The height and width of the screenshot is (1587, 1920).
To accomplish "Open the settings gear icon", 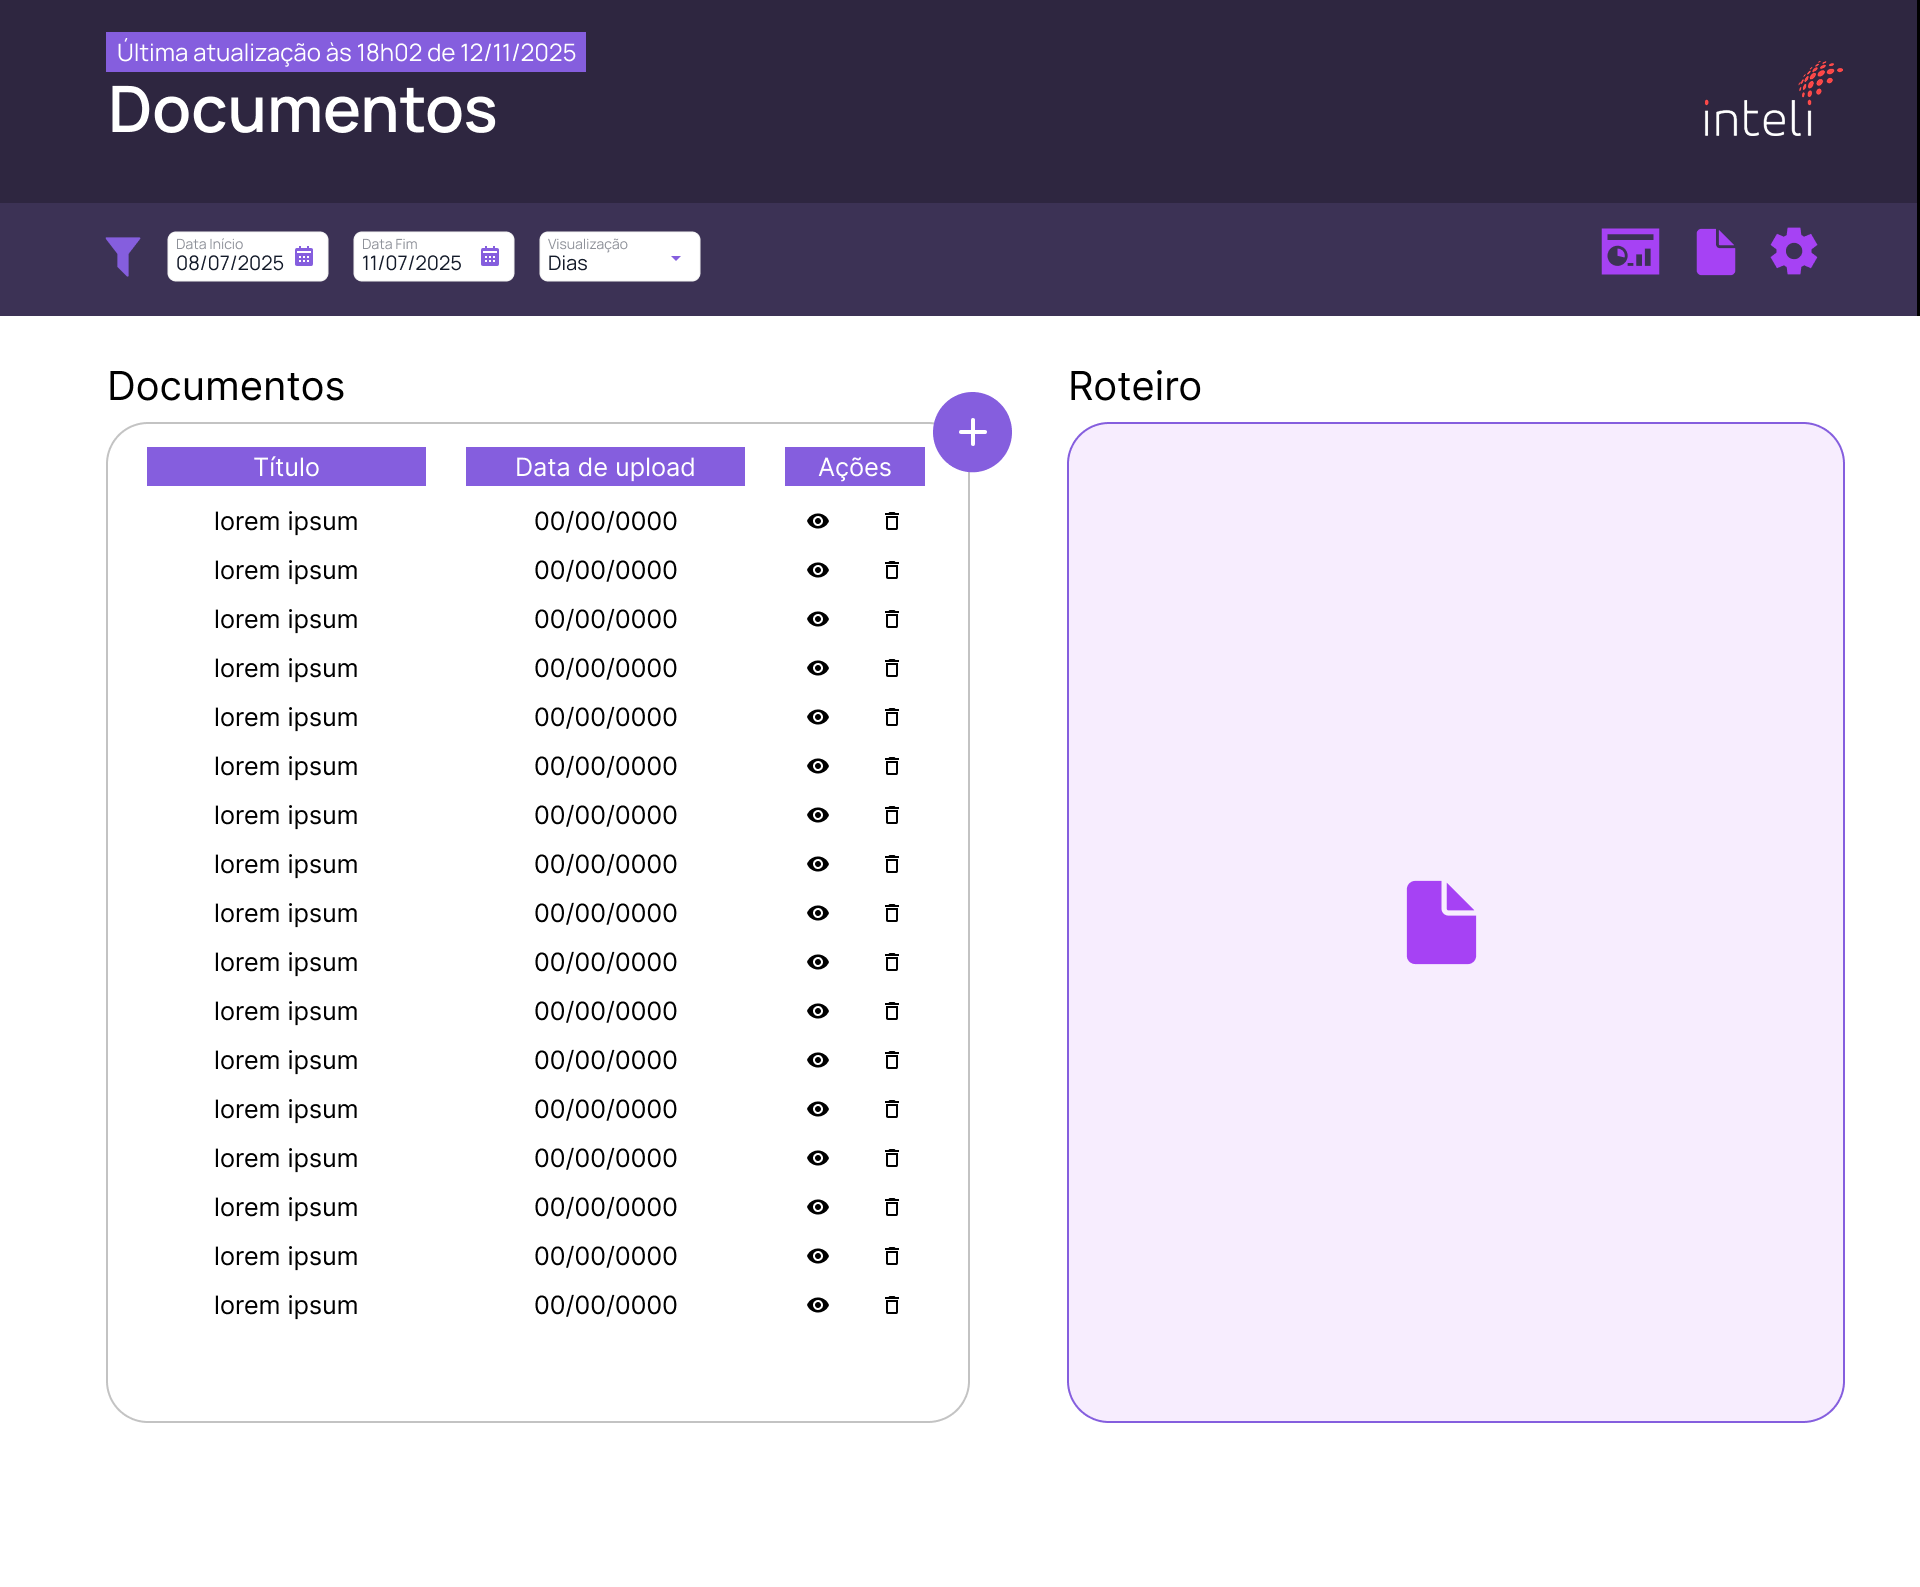I will (1793, 251).
